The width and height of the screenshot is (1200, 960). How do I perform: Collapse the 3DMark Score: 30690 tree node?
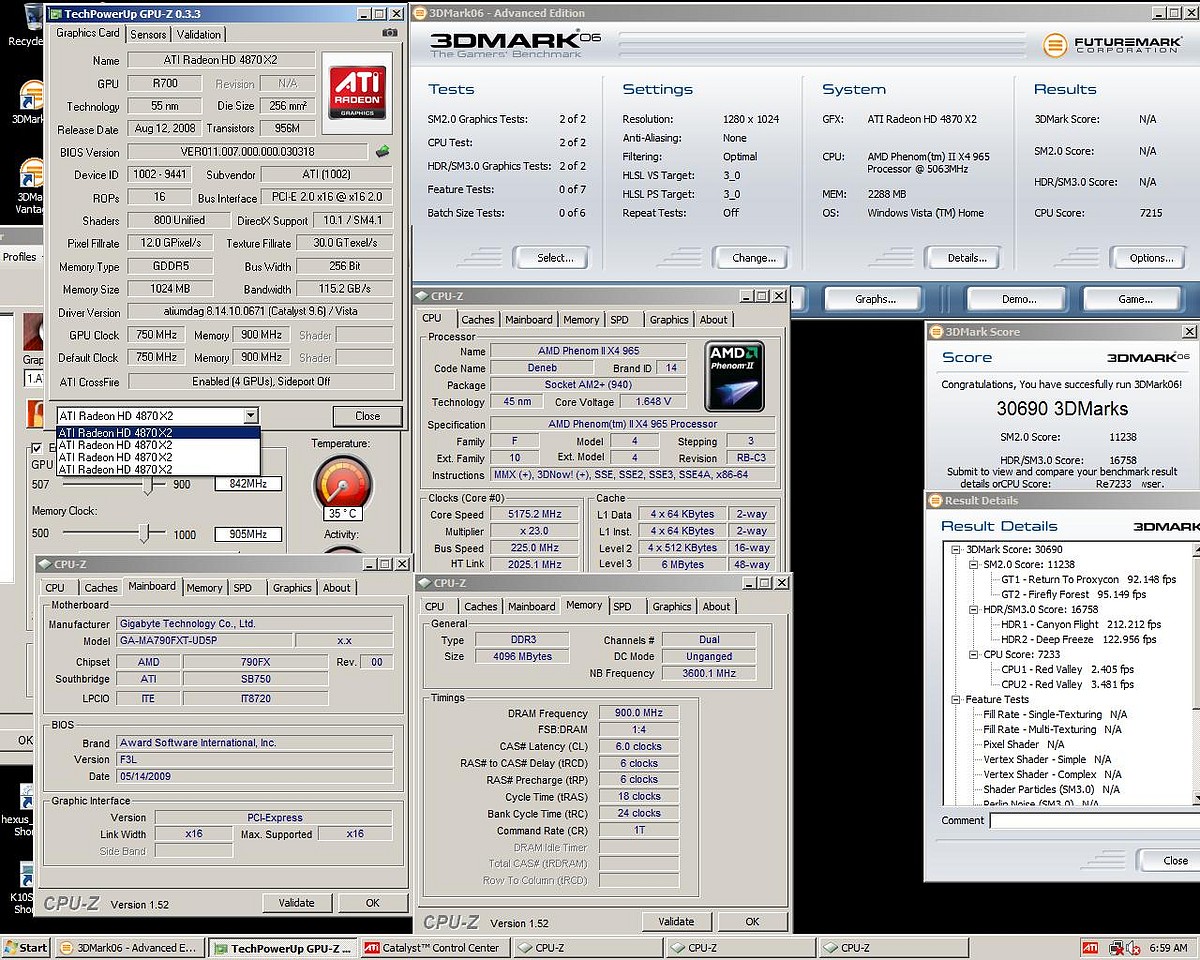point(957,549)
